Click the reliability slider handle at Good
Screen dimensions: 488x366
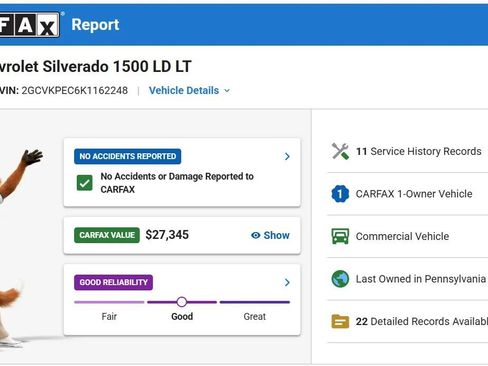coord(182,302)
